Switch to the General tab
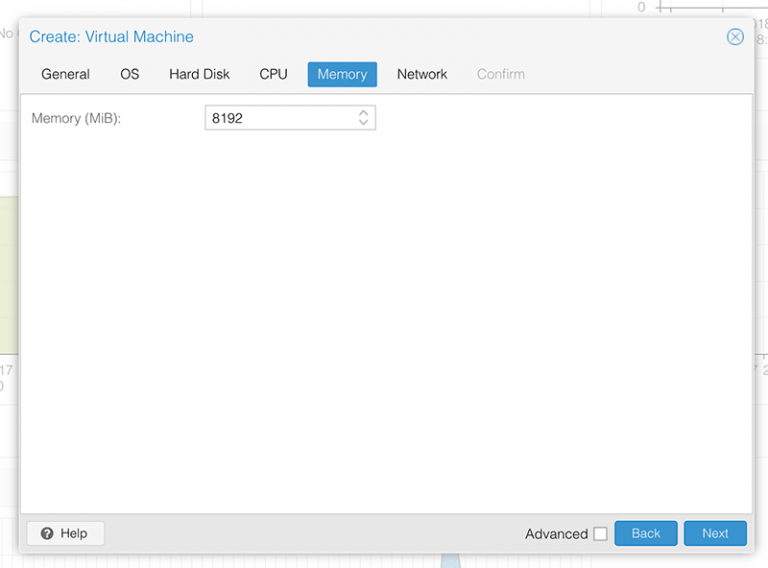This screenshot has width=768, height=568. (65, 74)
